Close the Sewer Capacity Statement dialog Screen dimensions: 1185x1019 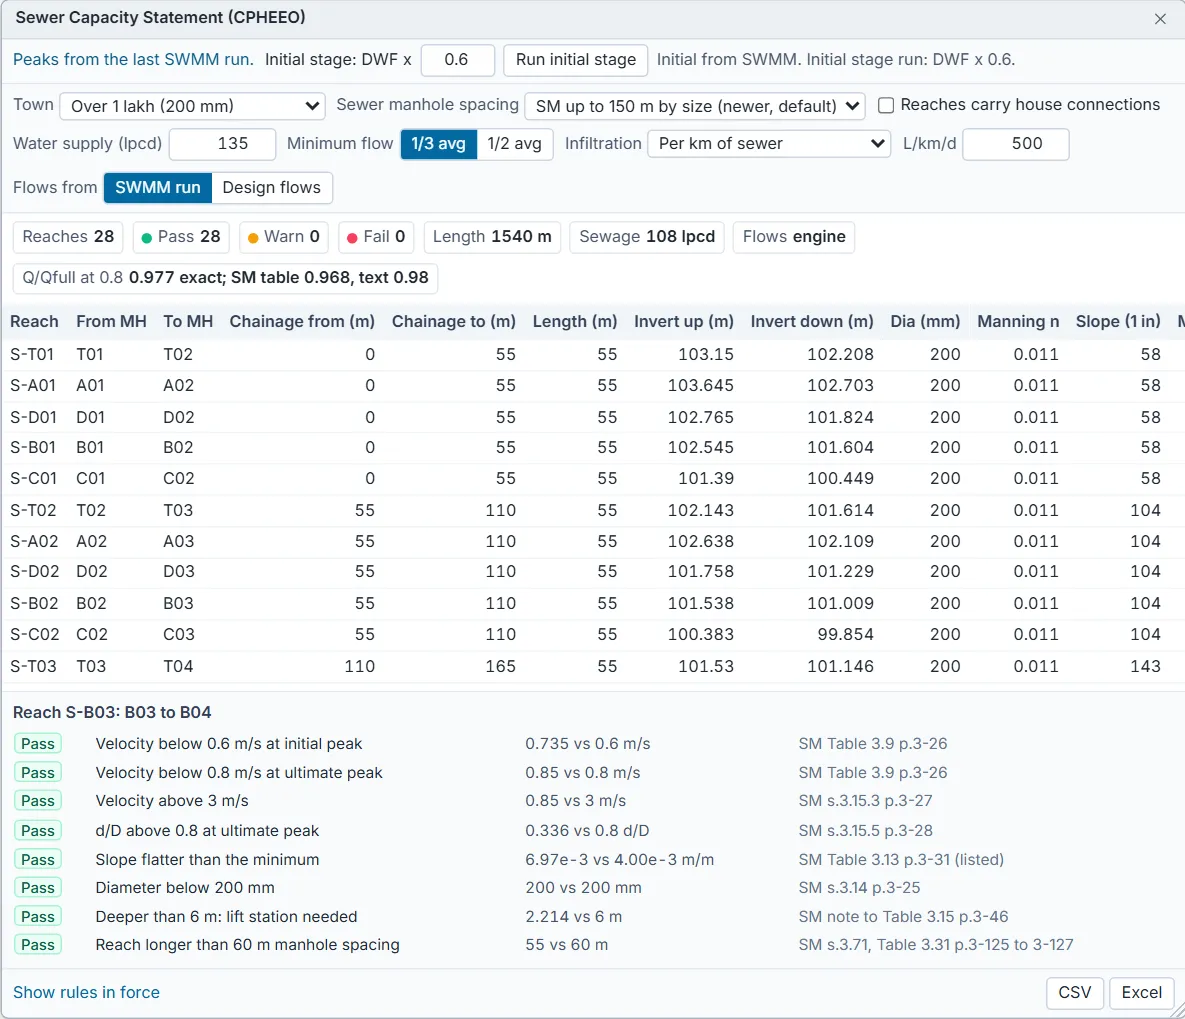(x=1160, y=19)
